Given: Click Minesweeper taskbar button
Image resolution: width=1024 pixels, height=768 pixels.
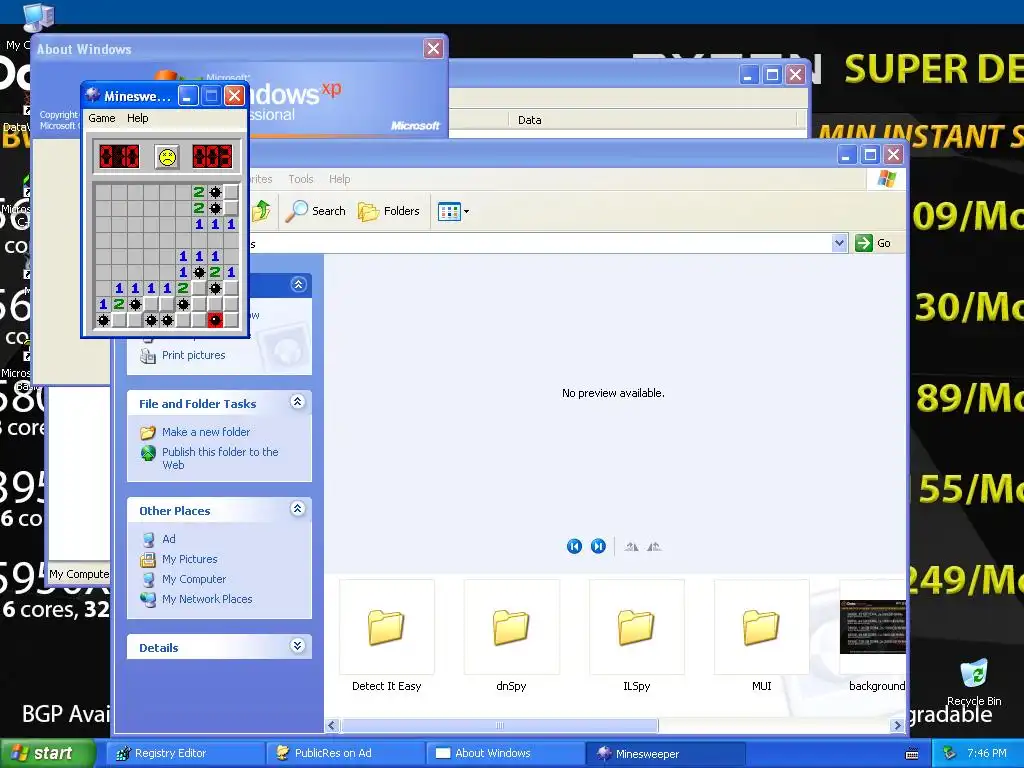Looking at the screenshot, I should (666, 754).
